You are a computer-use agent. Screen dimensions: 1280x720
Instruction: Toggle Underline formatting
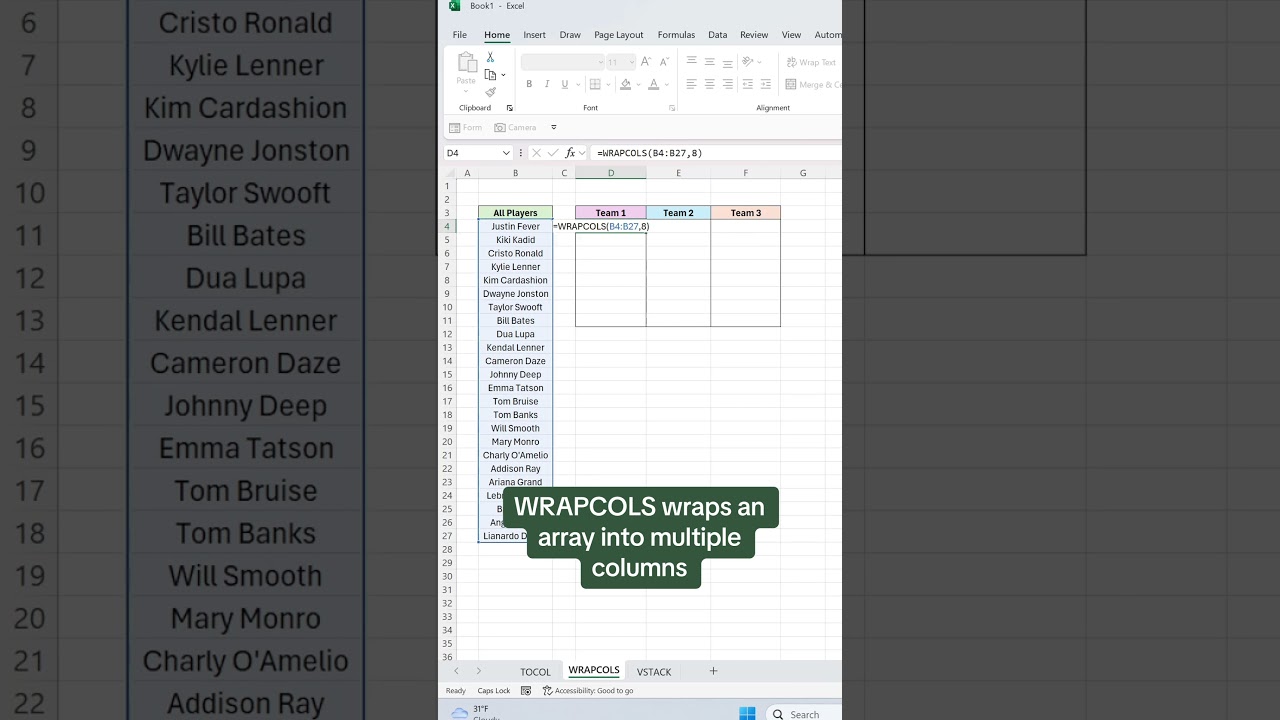(564, 85)
